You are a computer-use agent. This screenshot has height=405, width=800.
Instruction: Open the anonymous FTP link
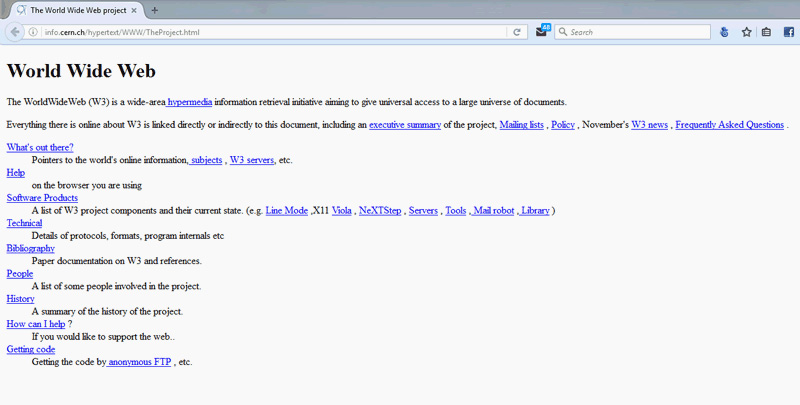[x=140, y=362]
